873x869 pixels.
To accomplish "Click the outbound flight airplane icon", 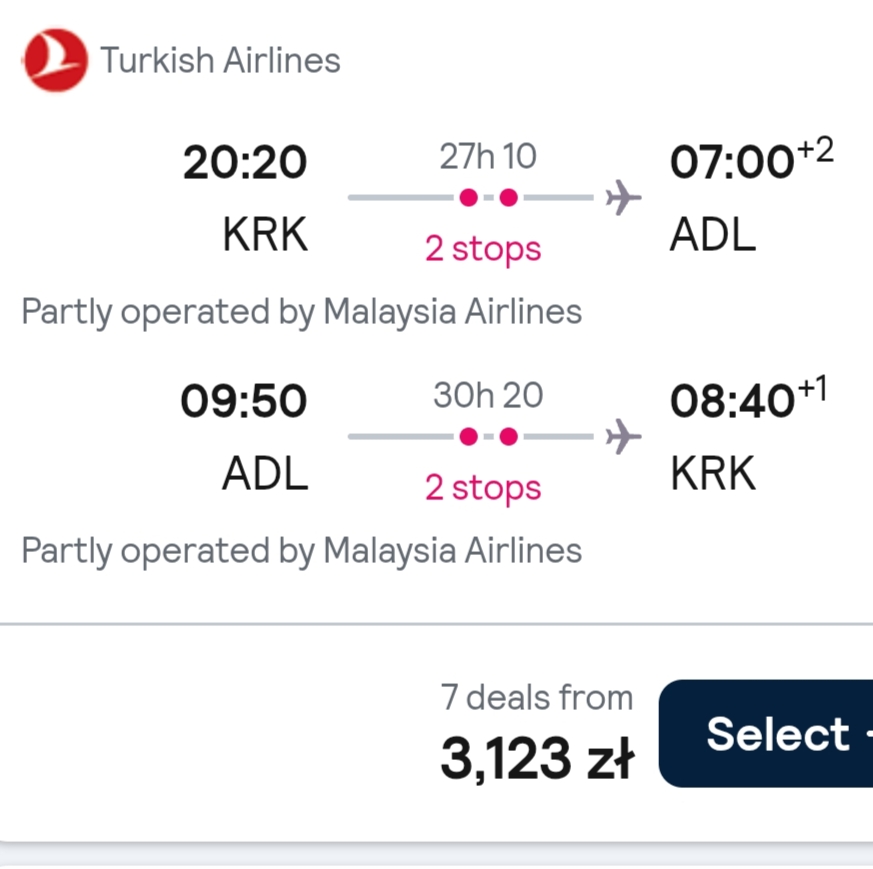I will [x=623, y=197].
